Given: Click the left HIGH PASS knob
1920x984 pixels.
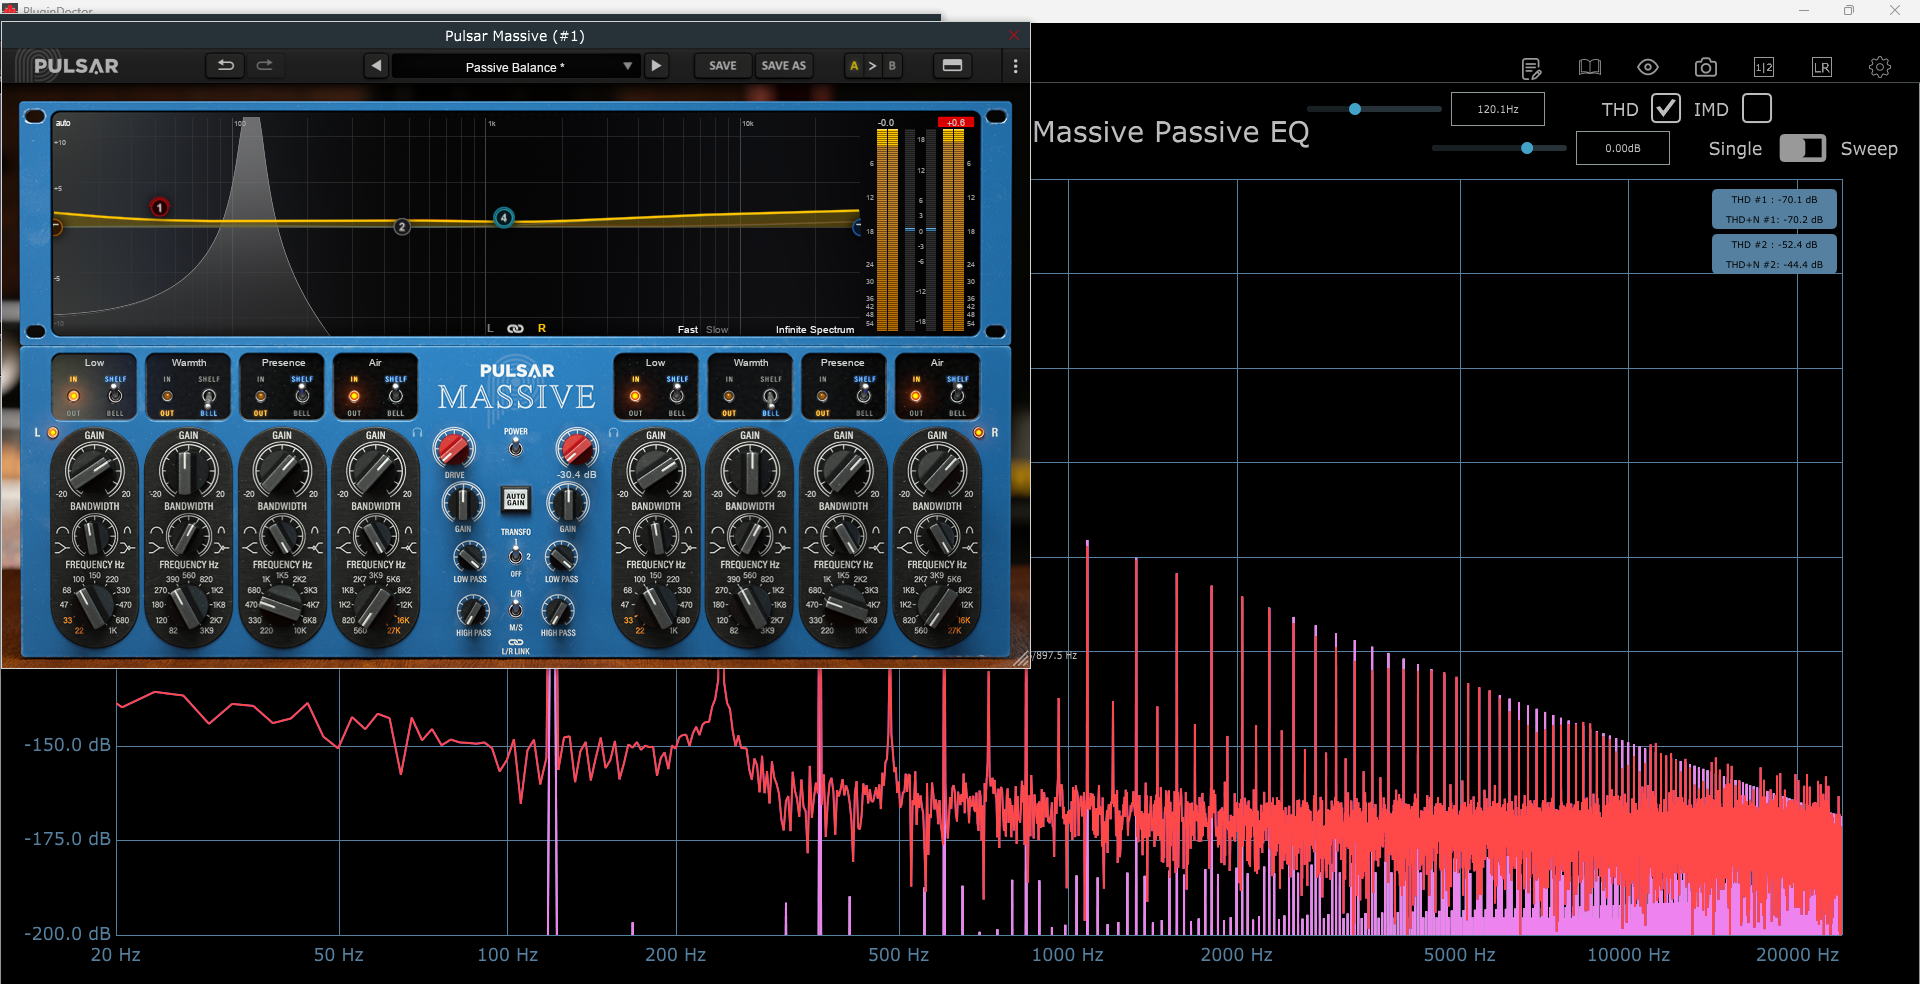Looking at the screenshot, I should point(473,610).
